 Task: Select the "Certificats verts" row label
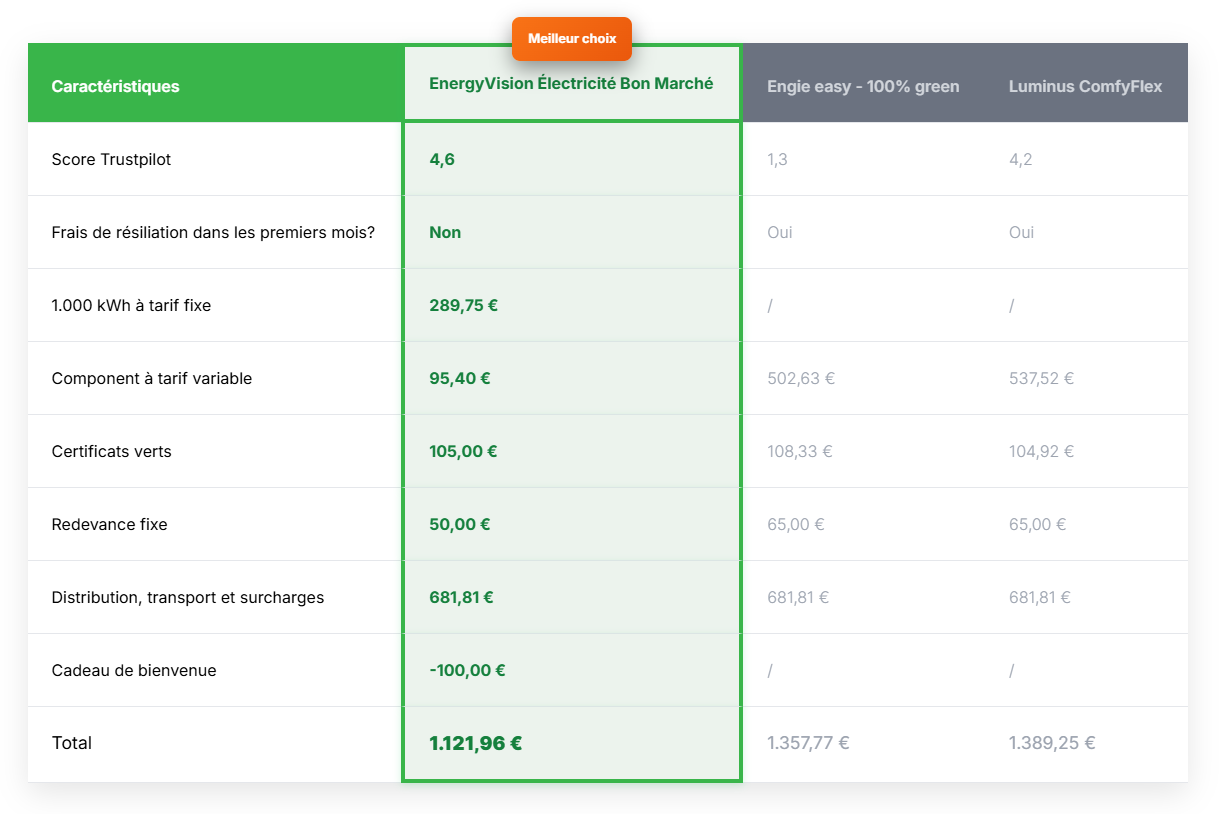pos(111,451)
